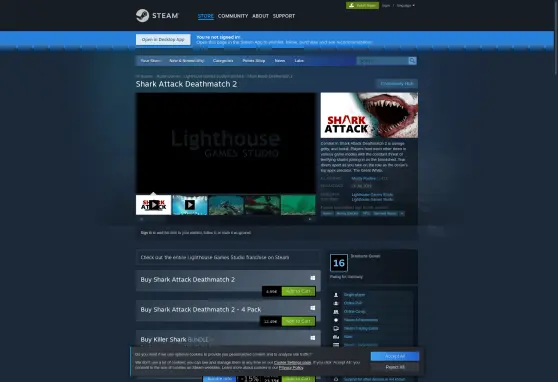
Task: Open the Categories dropdown menu
Action: tap(223, 61)
